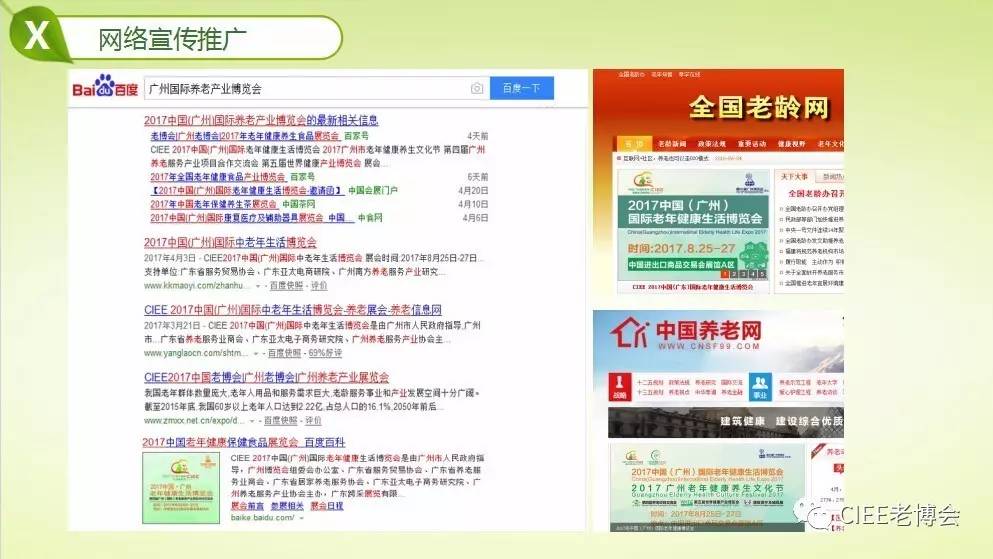993x559 pixels.
Task: Click www.yanglaocn.com/shtm... URL text
Action: pos(195,353)
